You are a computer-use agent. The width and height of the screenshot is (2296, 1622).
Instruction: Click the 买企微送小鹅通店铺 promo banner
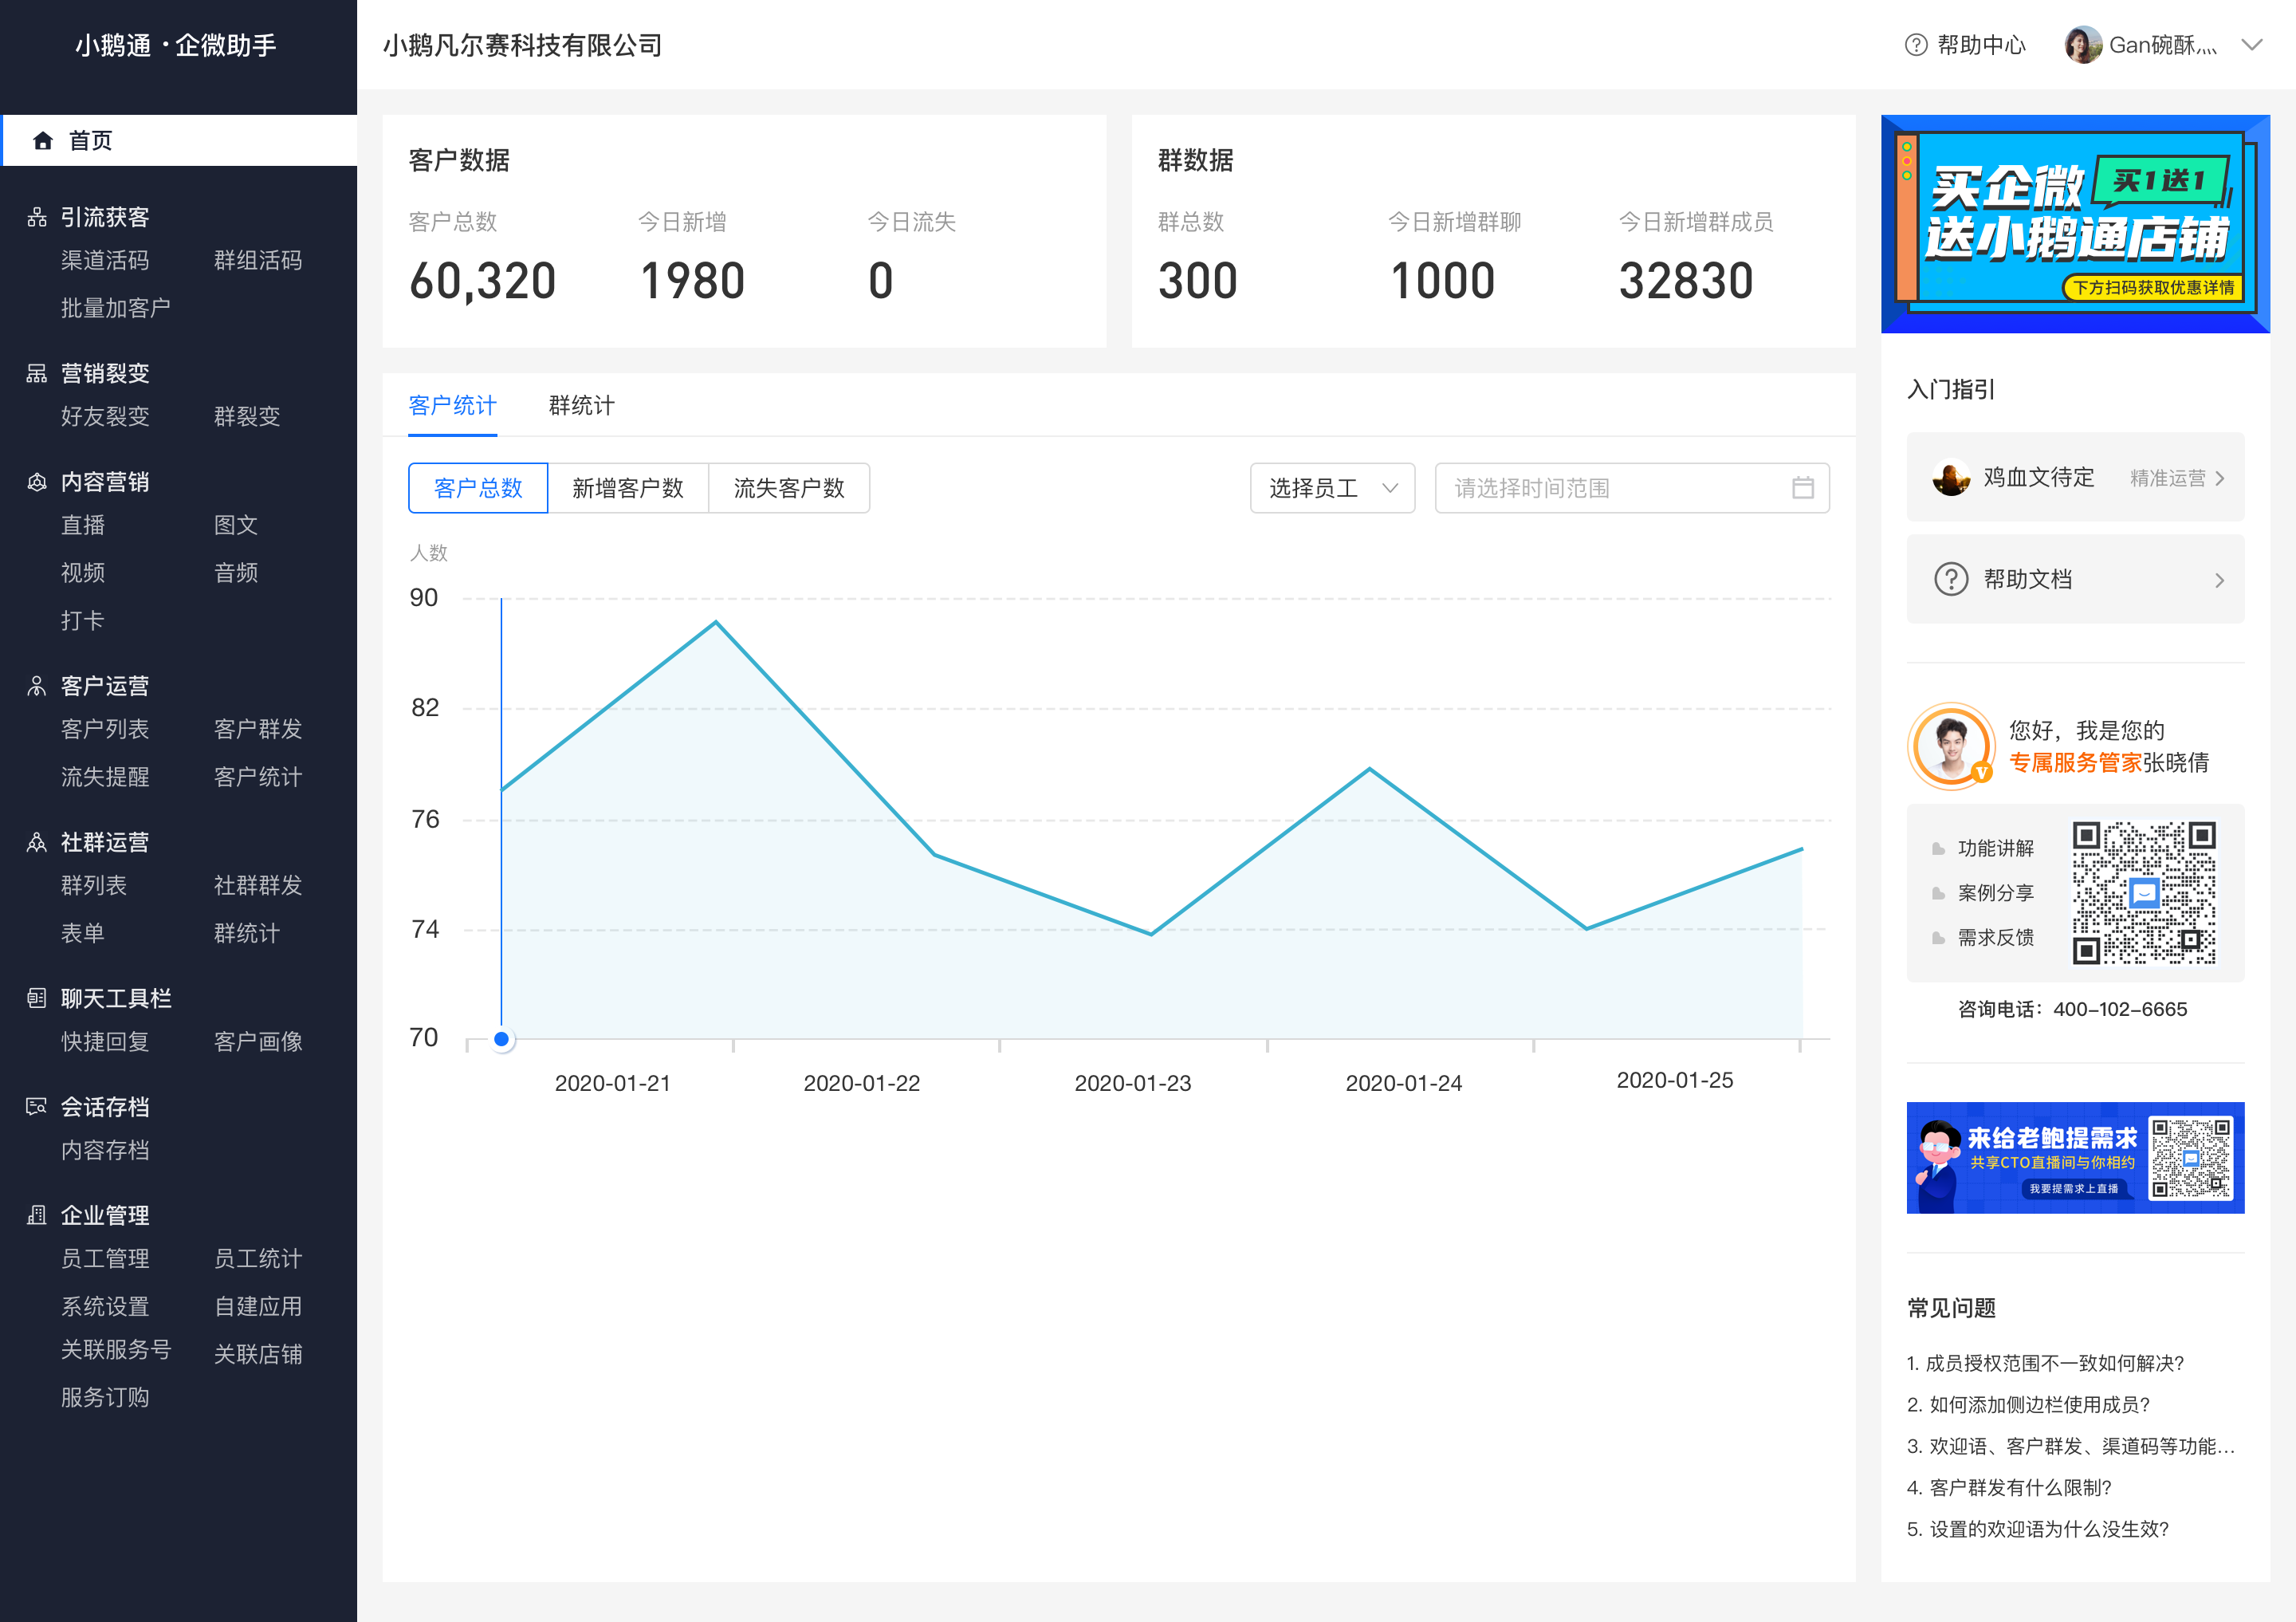[x=2075, y=224]
